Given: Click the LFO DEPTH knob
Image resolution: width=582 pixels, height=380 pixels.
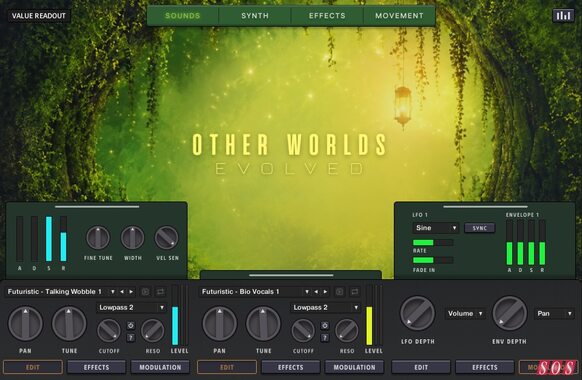Looking at the screenshot, I should click(x=418, y=314).
